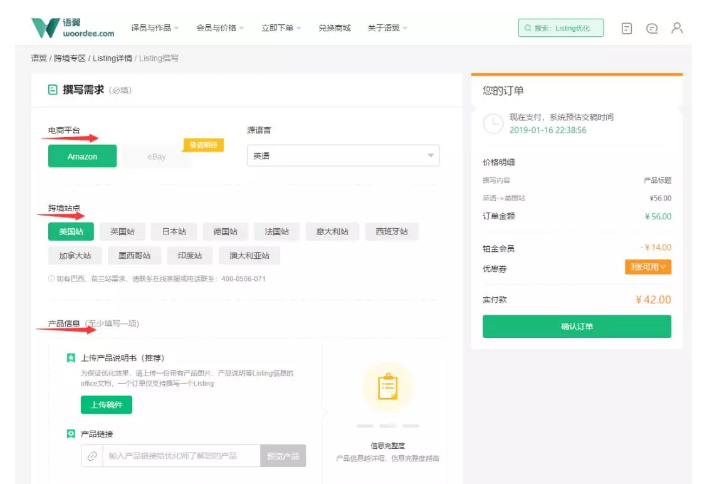Viewport: 710px width, 484px height.
Task: Click the clipboard 信息完整度 icon
Action: tap(388, 387)
